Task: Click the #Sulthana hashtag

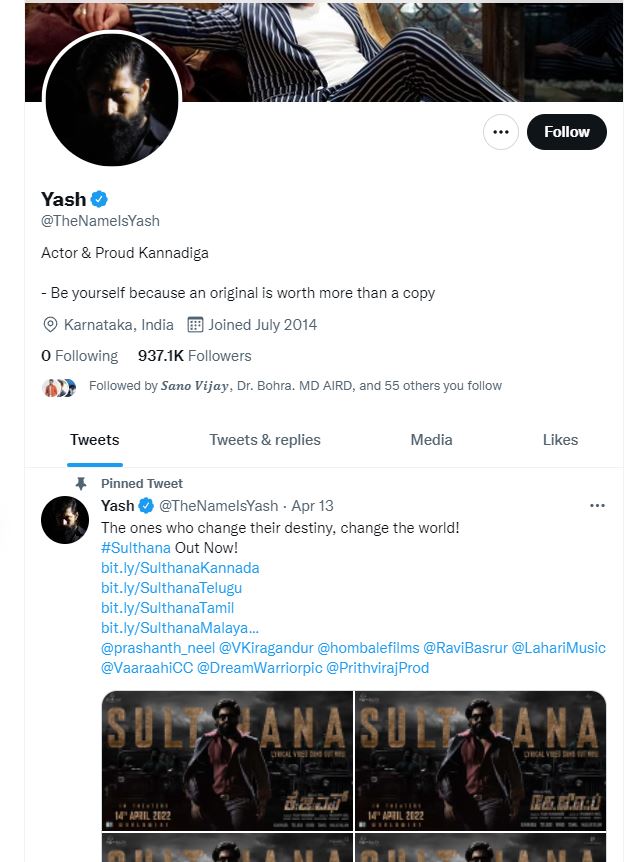Action: click(x=136, y=548)
